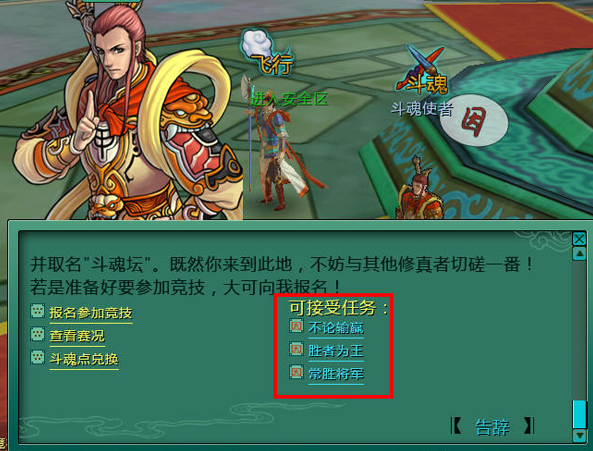Click the dialog icon beside 斗魂点兑换

(37, 357)
